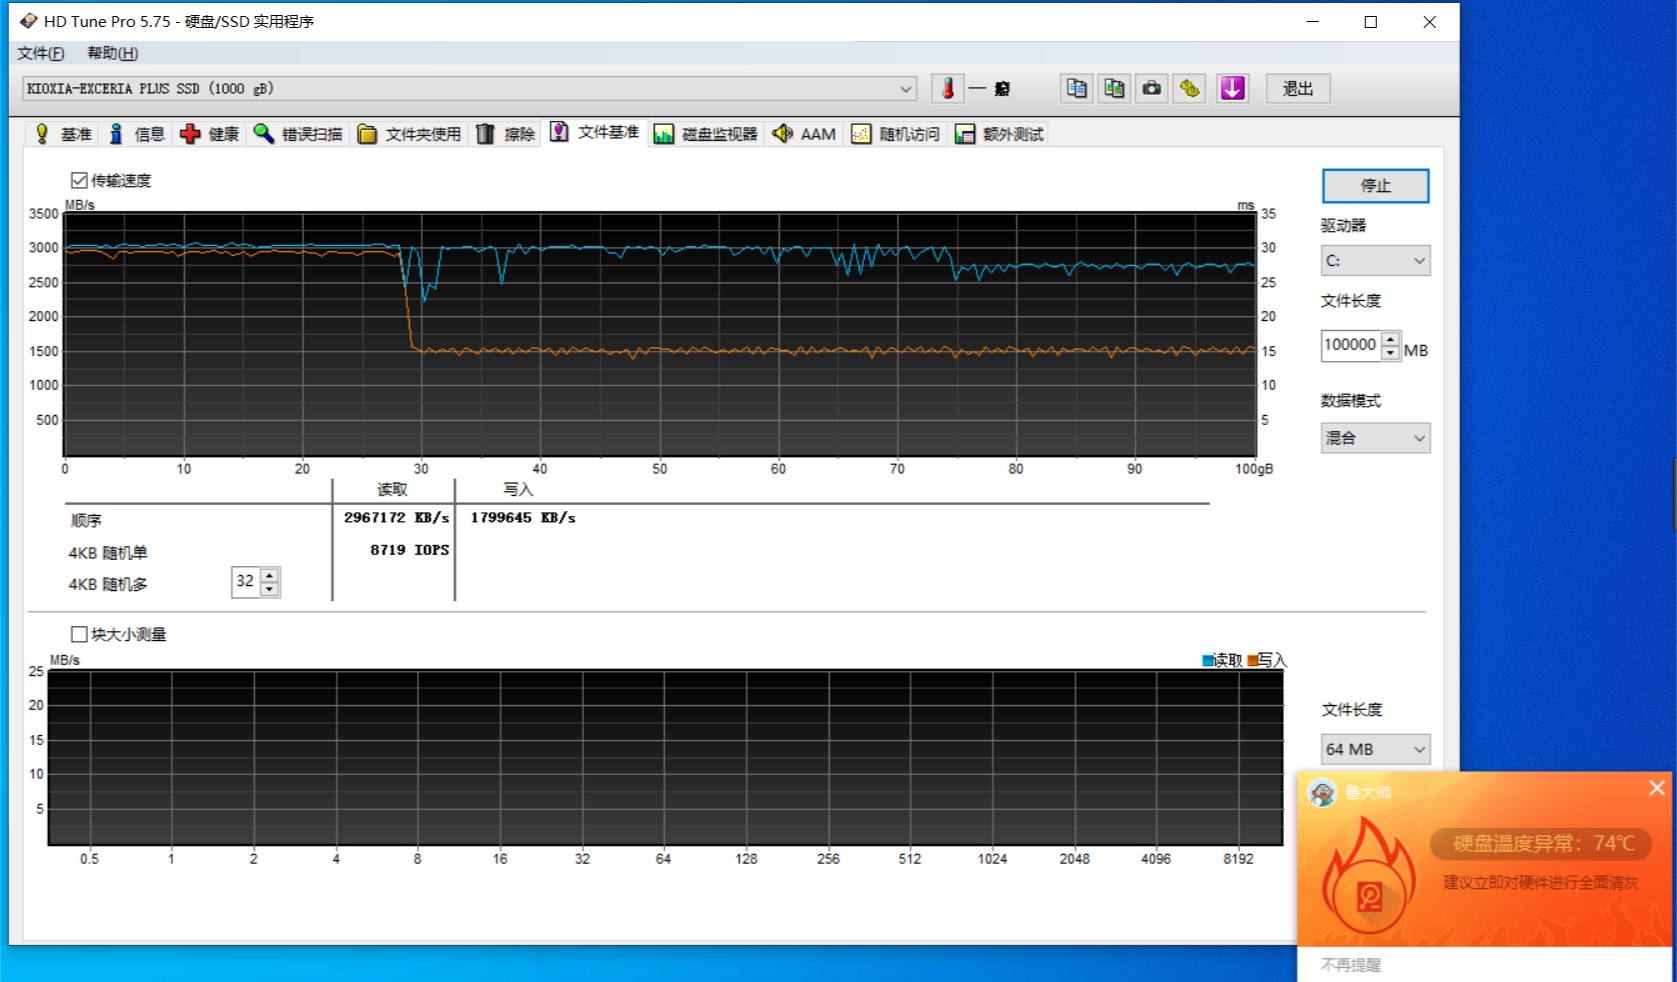Dismiss the 鲁大师 temperature warning popup

pyautogui.click(x=1656, y=788)
